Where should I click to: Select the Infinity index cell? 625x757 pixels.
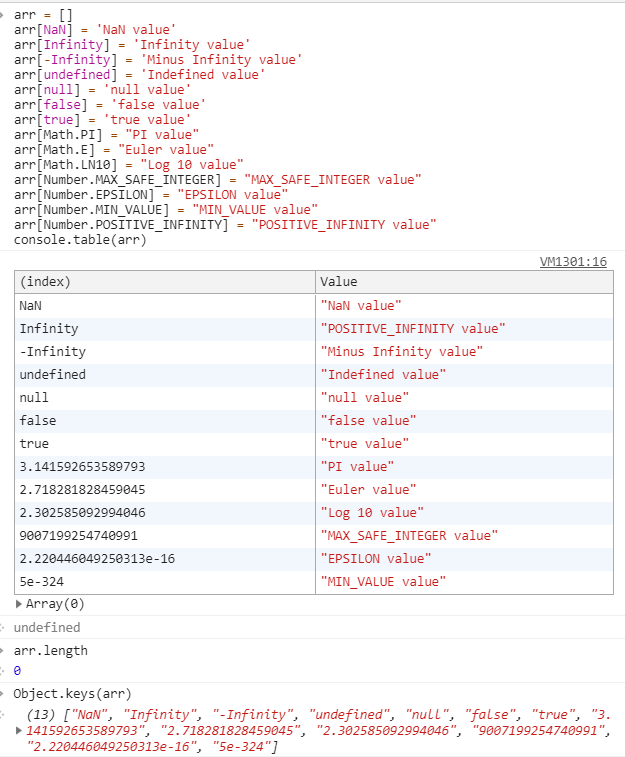click(165, 329)
